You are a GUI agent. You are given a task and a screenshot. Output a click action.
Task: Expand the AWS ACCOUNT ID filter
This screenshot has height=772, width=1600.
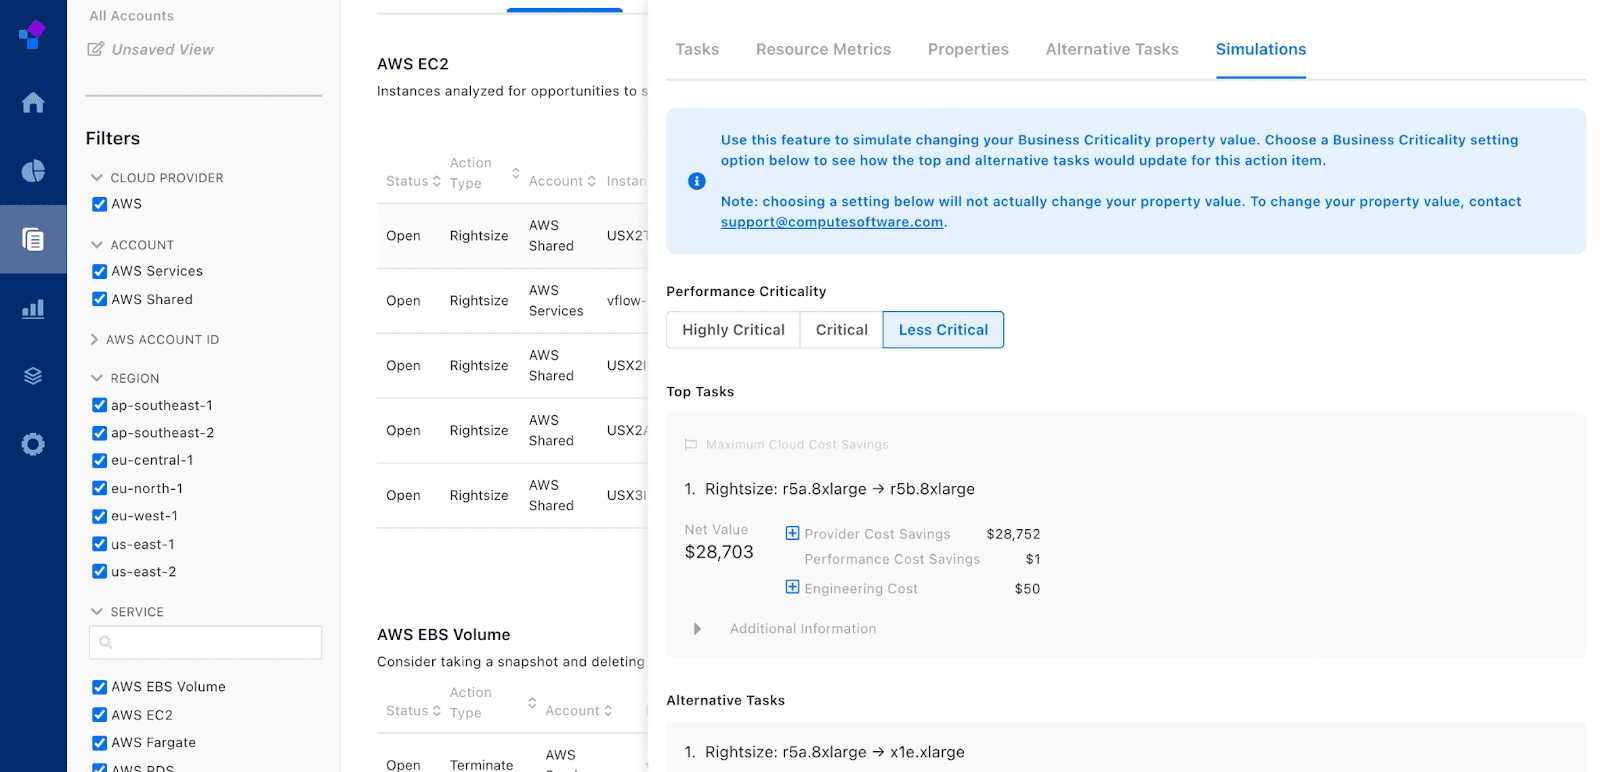pos(96,340)
